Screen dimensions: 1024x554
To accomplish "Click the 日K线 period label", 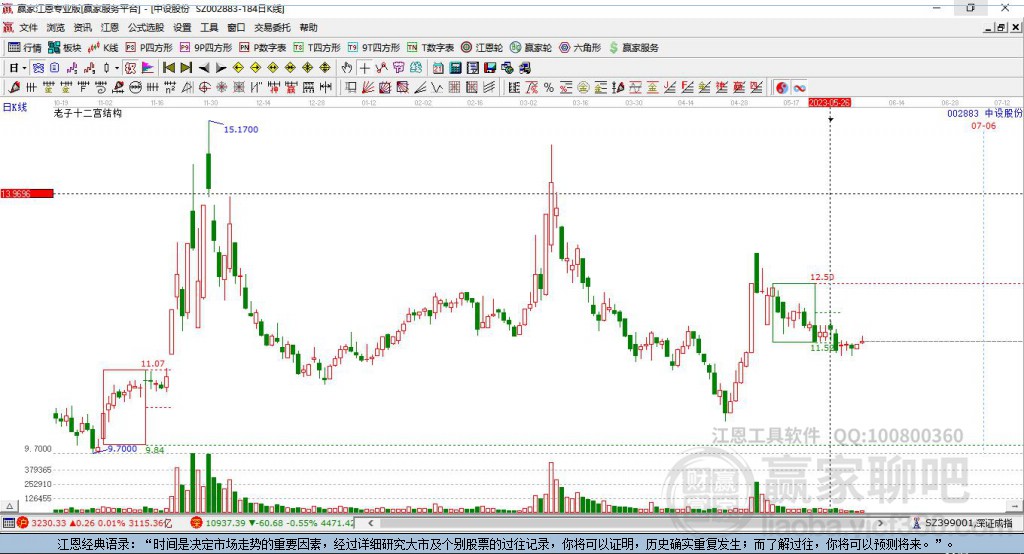I will pos(15,107).
